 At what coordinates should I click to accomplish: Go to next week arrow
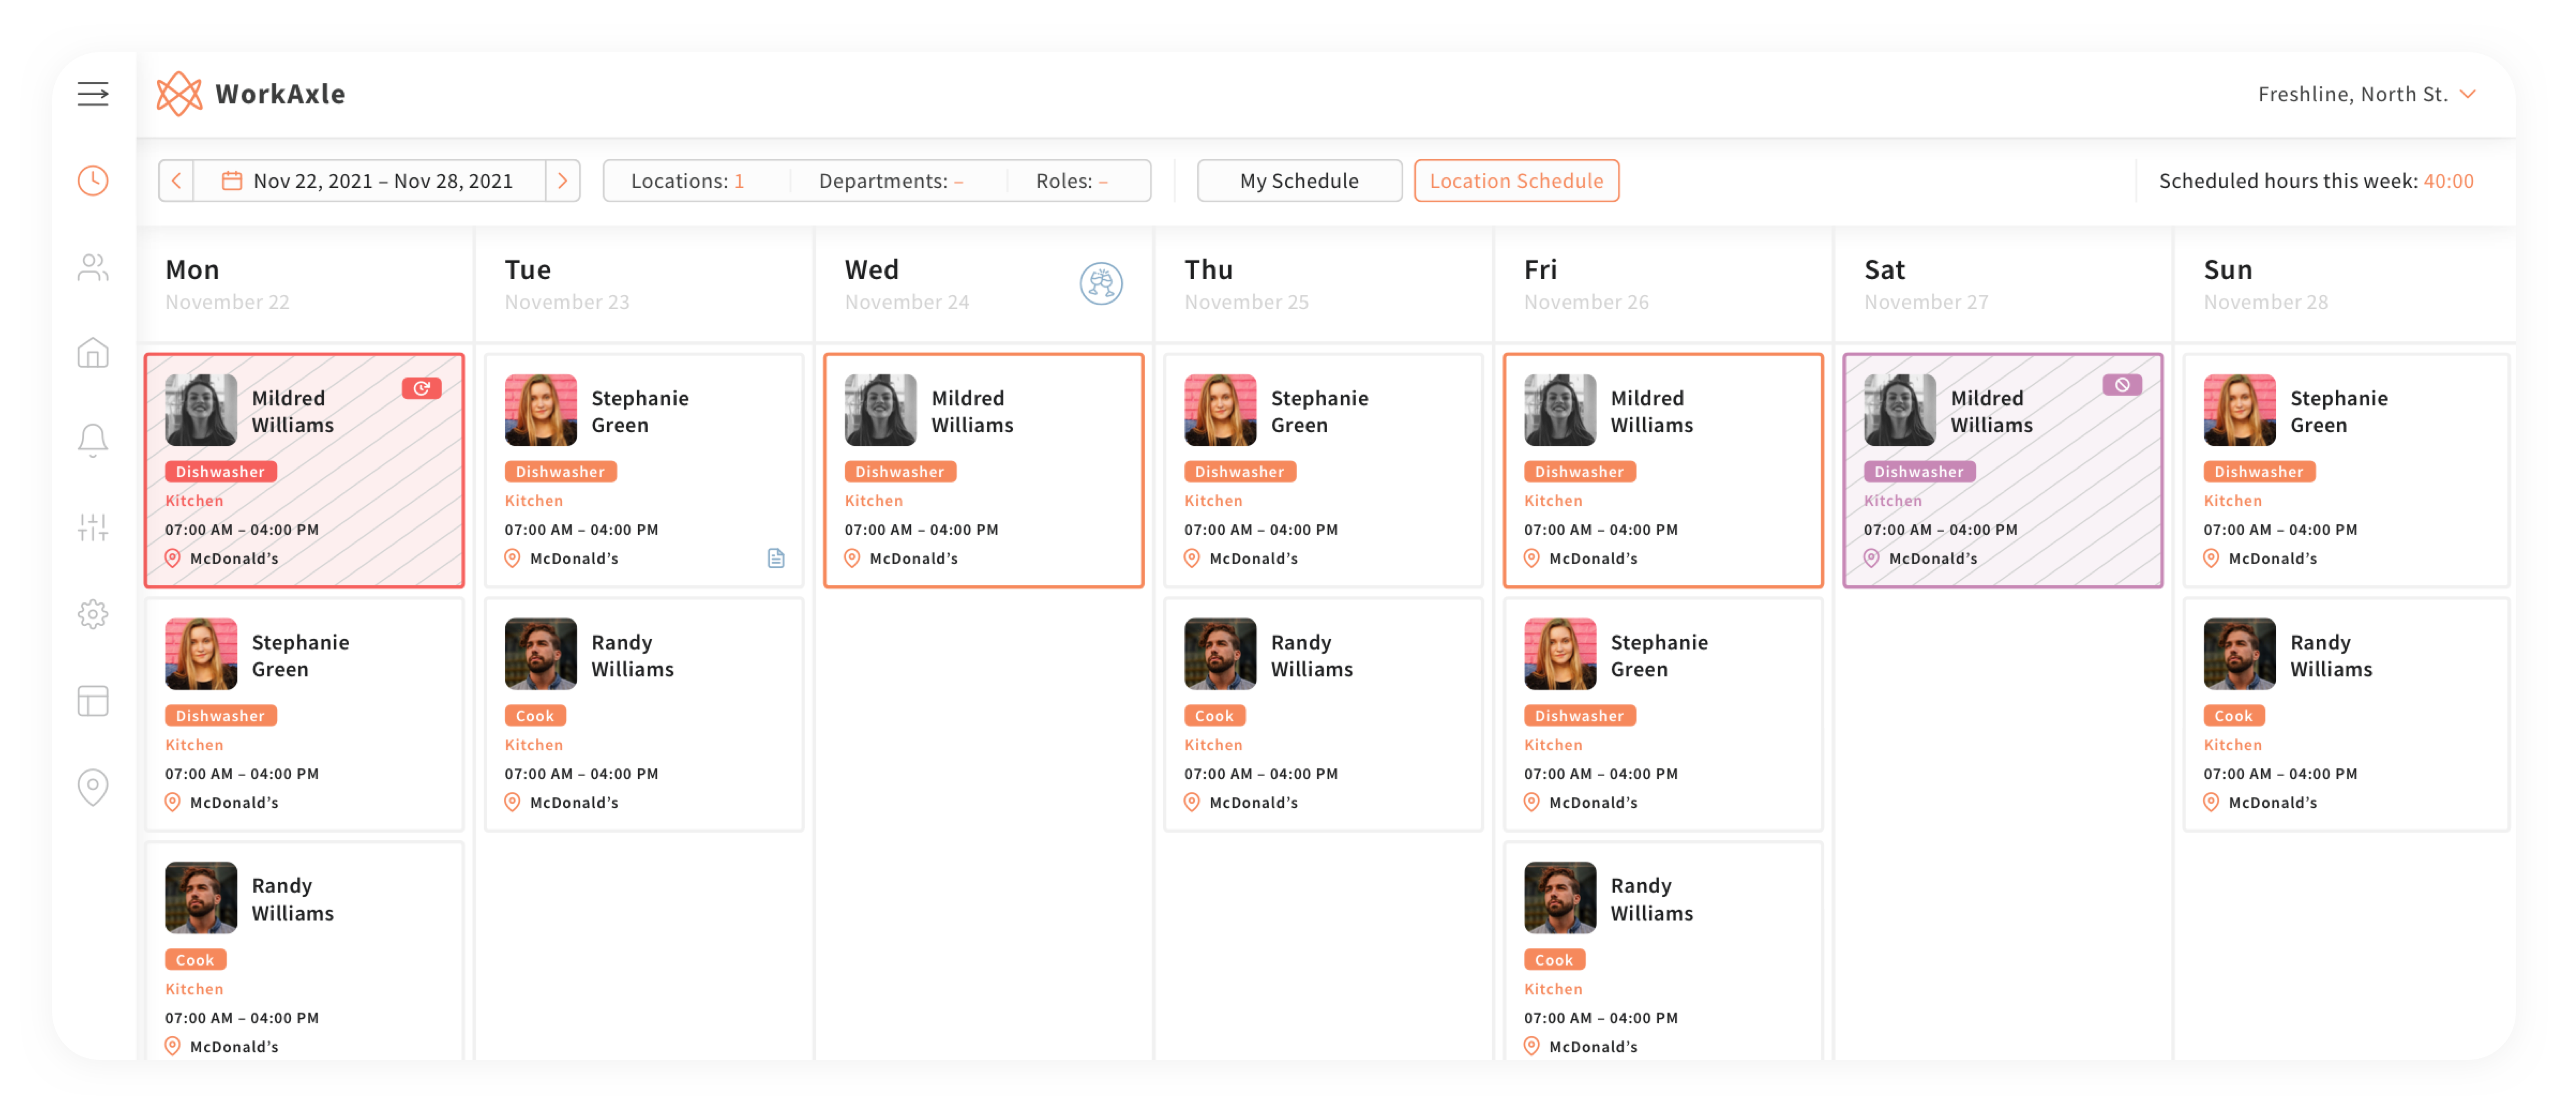tap(563, 181)
